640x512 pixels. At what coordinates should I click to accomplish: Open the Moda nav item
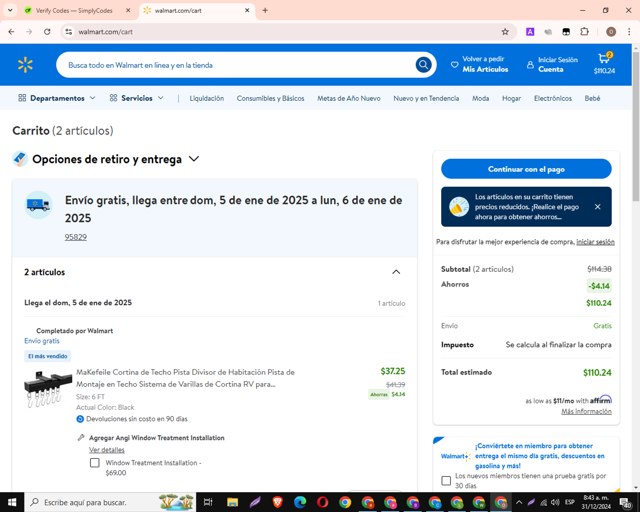point(480,98)
